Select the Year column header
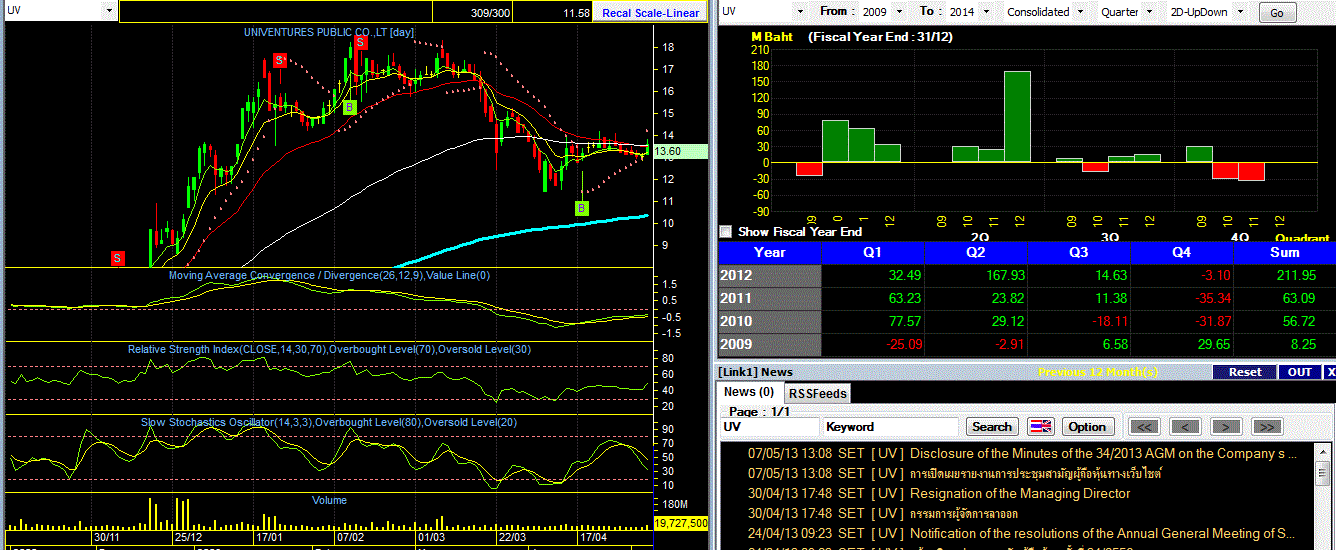 [770, 252]
